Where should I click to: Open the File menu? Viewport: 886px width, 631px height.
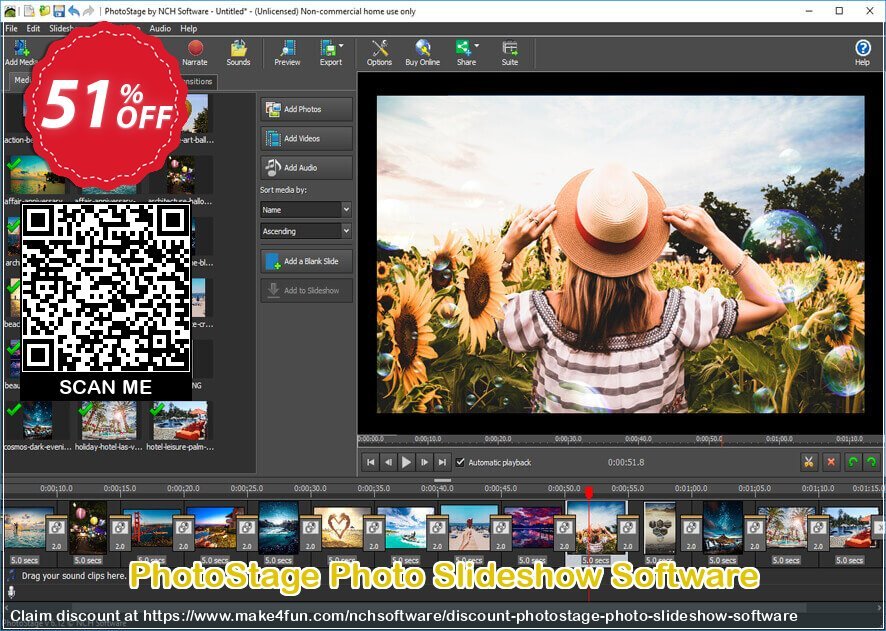pyautogui.click(x=11, y=28)
